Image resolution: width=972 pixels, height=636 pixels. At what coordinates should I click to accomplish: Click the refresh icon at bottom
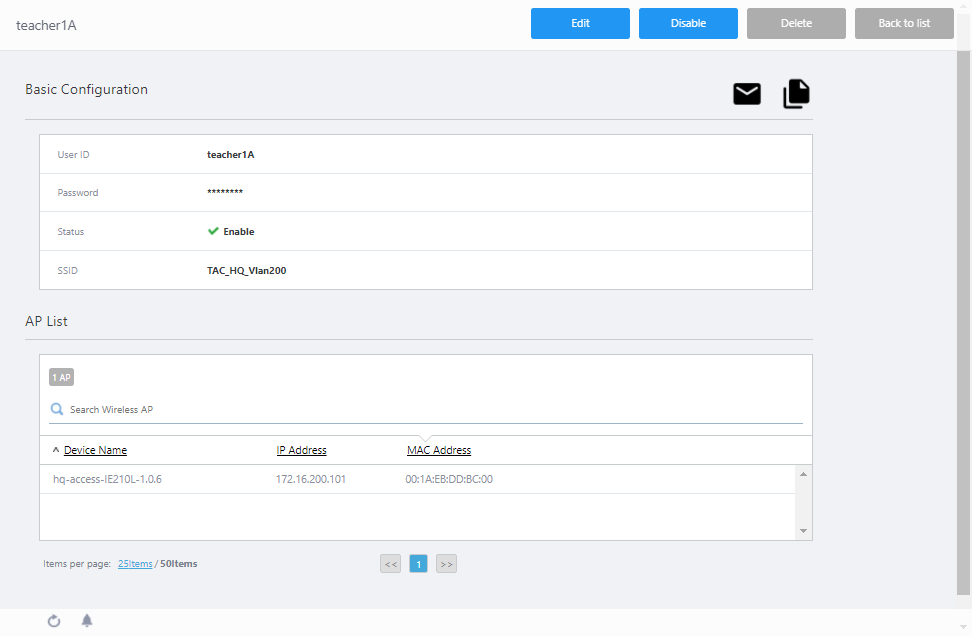point(54,621)
